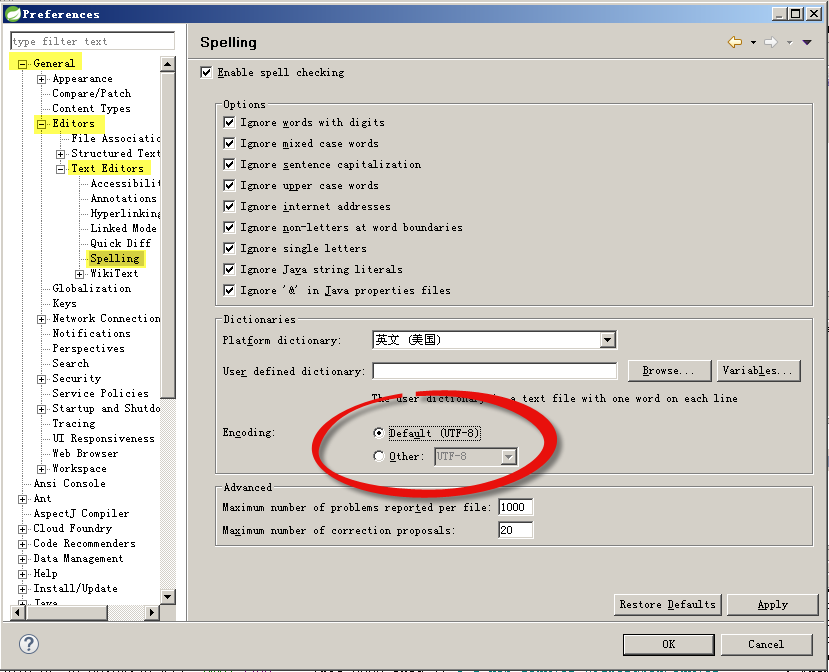Click the back navigation arrow icon
Viewport: 829px width, 672px height.
pyautogui.click(x=734, y=42)
